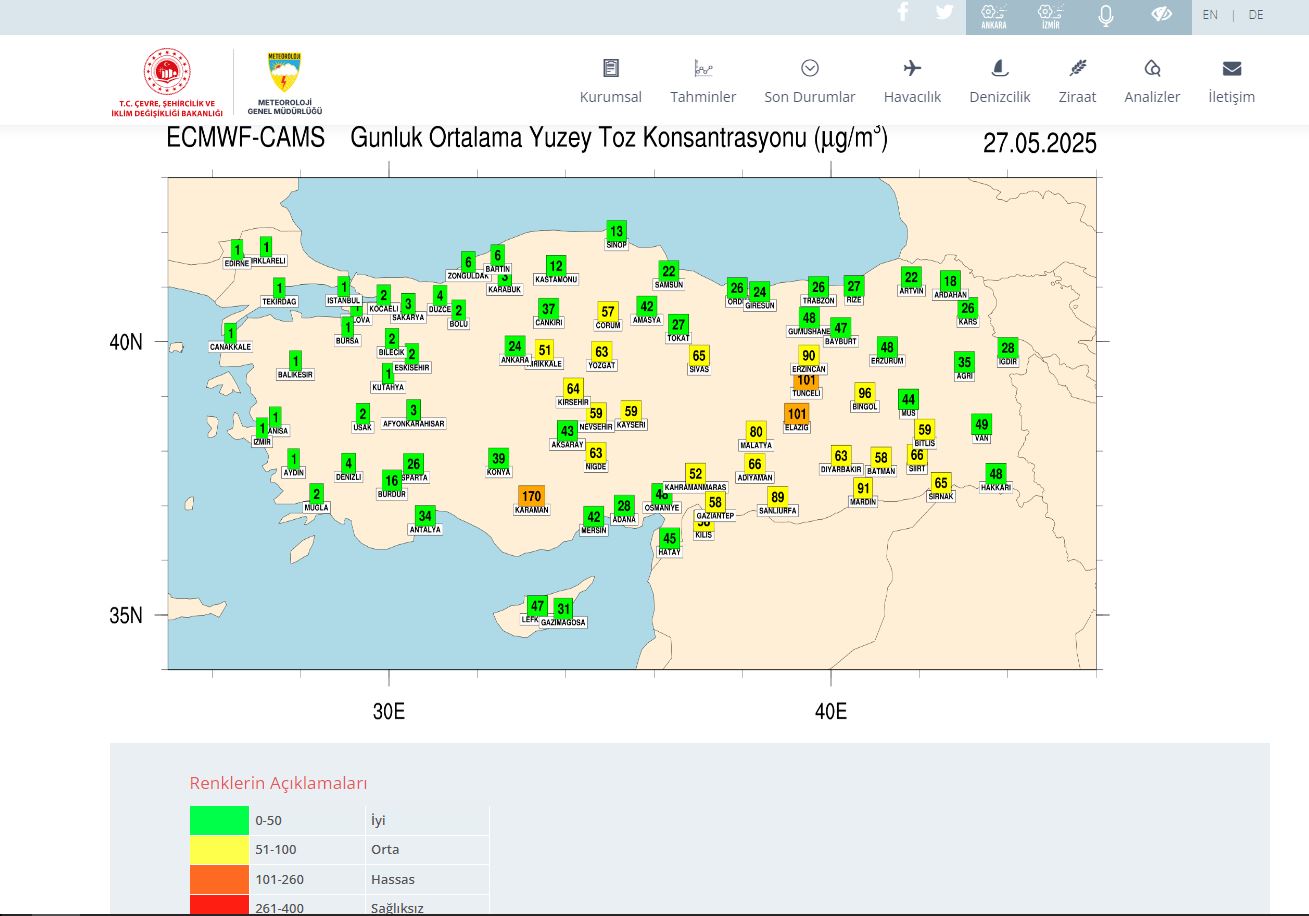Image resolution: width=1309 pixels, height=916 pixels.
Task: Open the Tahminler menu
Action: tap(703, 97)
